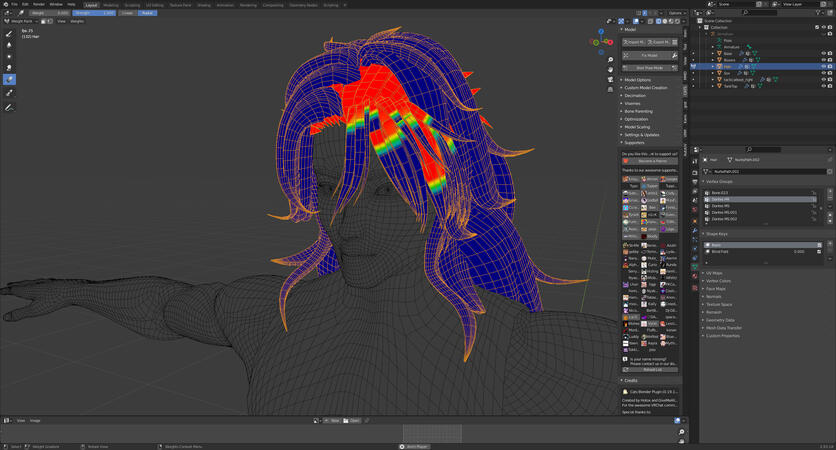
Task: Open the Render menu
Action: coord(39,5)
